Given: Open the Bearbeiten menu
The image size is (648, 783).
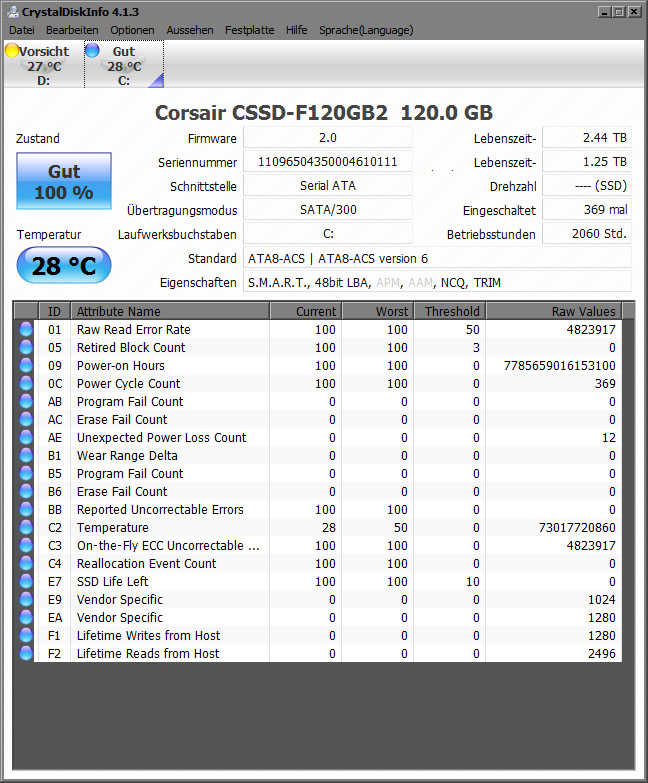Looking at the screenshot, I should (x=72, y=30).
